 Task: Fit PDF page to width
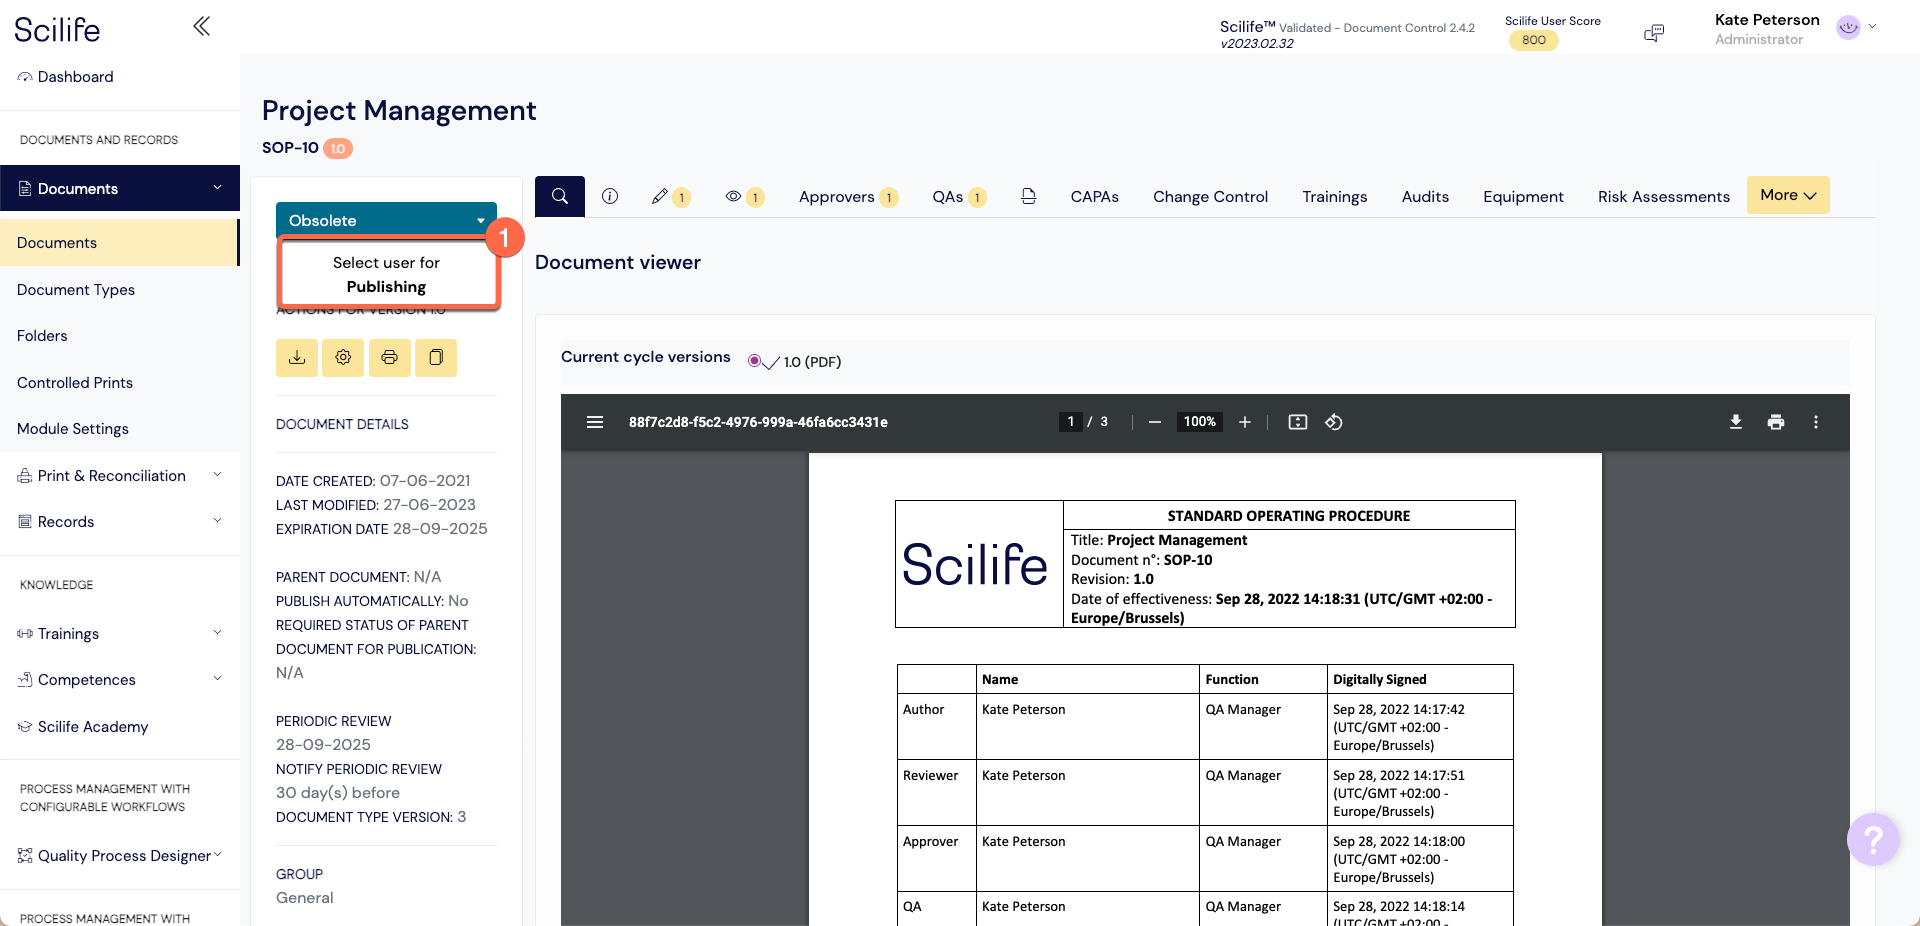coord(1298,422)
